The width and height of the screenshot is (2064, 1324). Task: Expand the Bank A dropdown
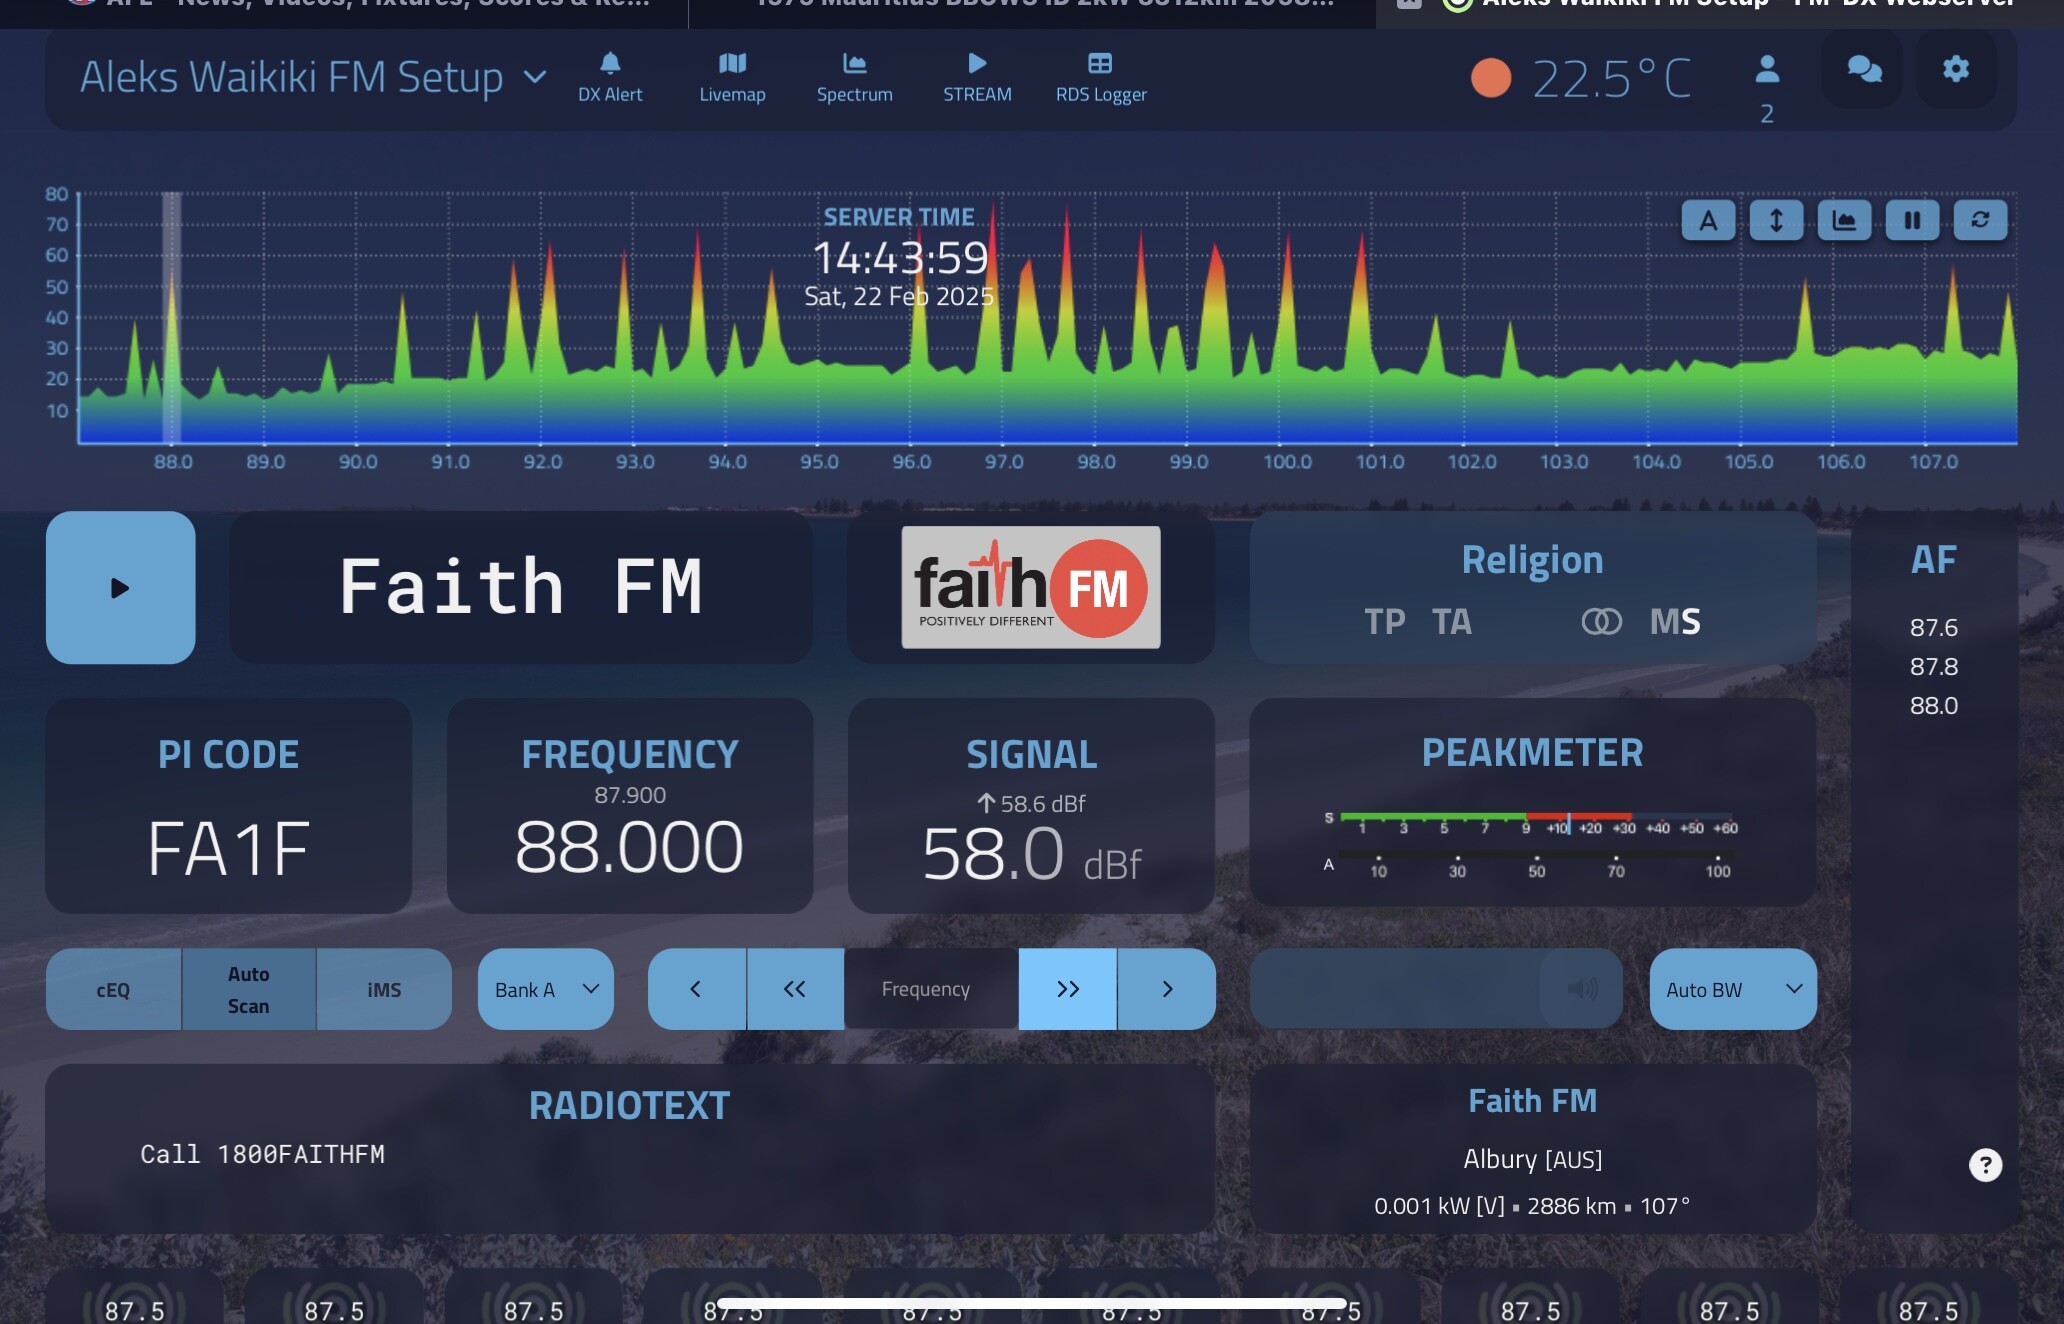tap(545, 989)
